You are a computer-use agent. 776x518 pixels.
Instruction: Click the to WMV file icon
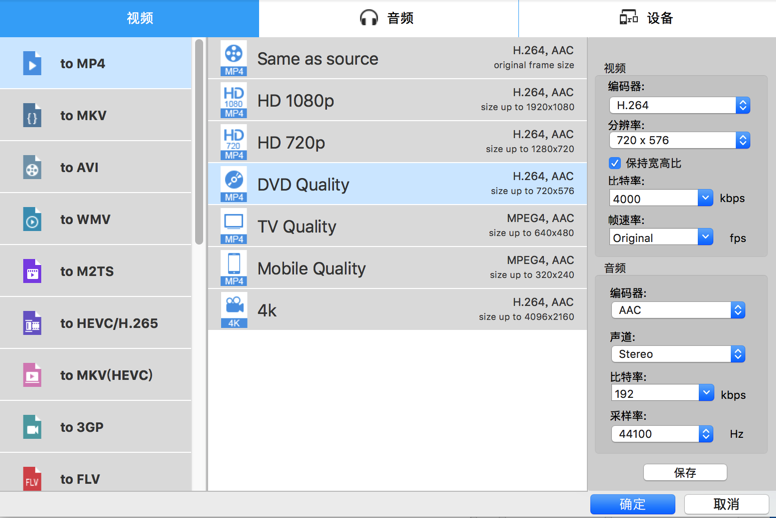(x=32, y=219)
